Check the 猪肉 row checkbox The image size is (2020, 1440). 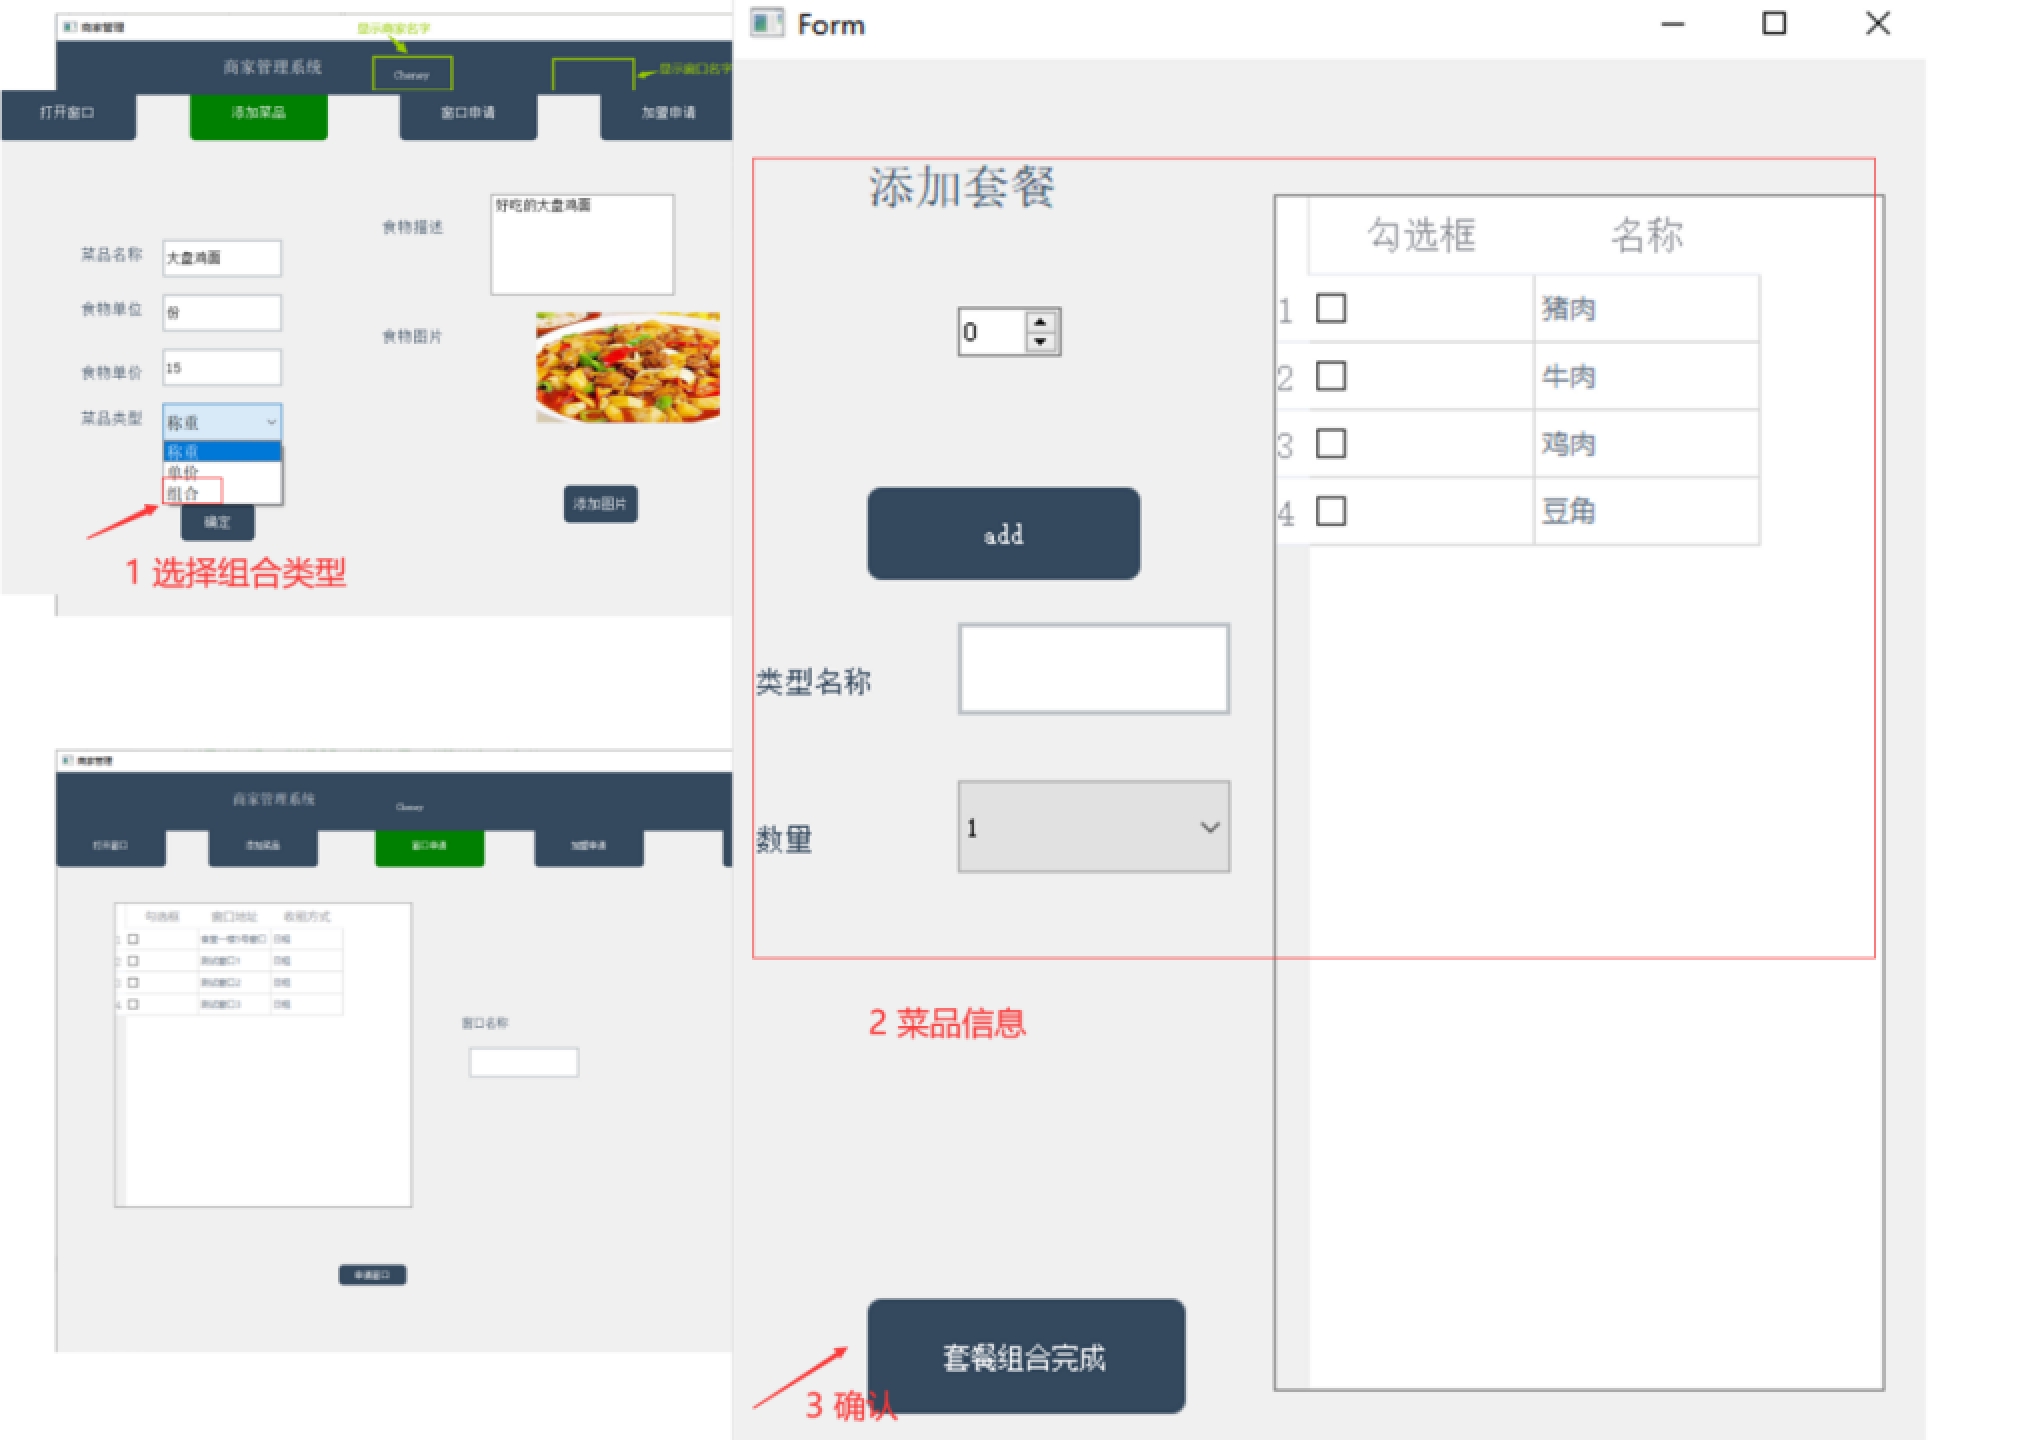pyautogui.click(x=1330, y=308)
